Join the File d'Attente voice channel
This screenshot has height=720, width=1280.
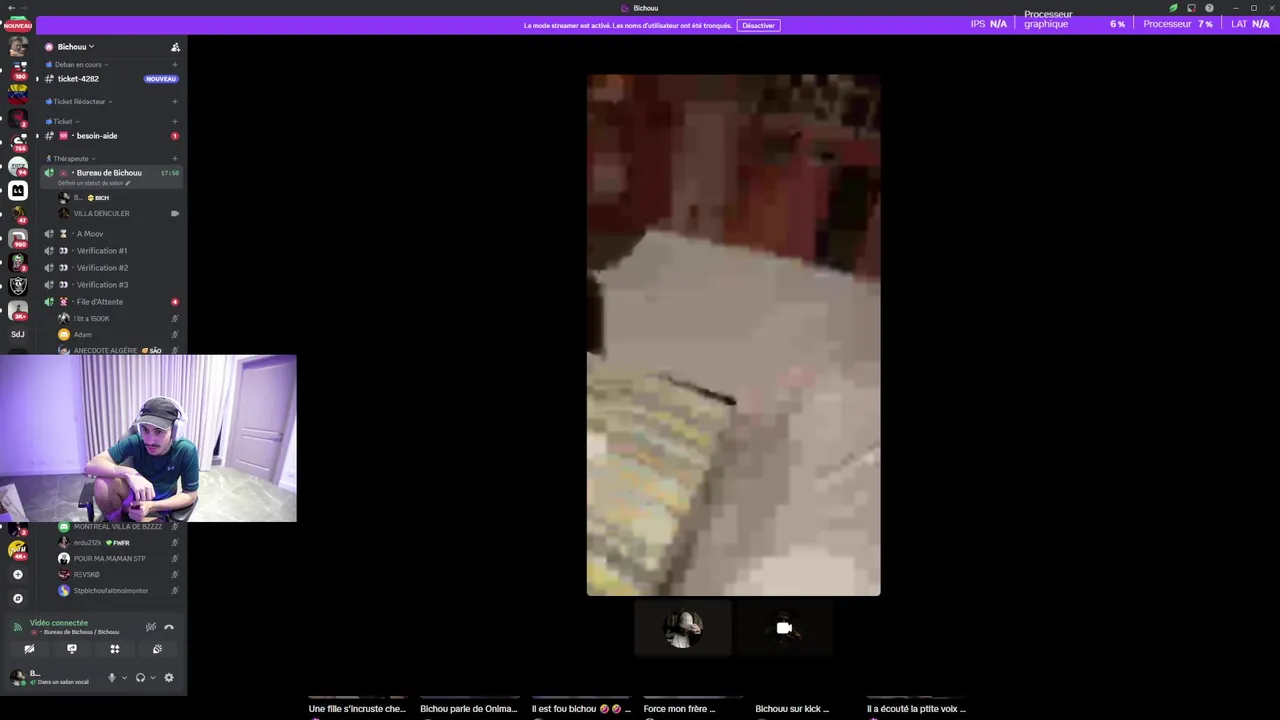click(x=111, y=302)
